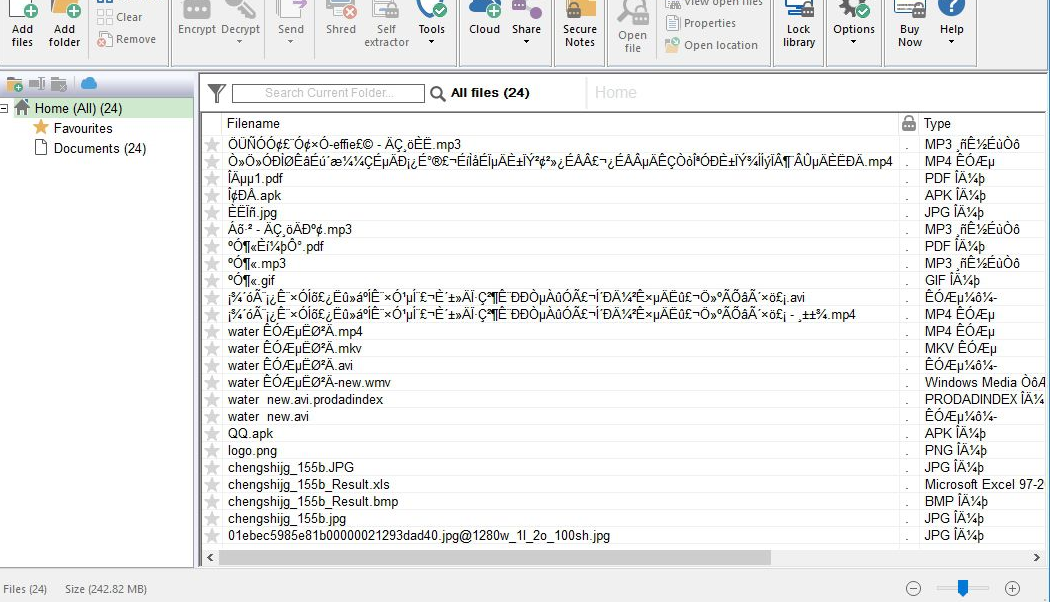
Task: Click the horizontal scrollbar thumb
Action: point(494,558)
